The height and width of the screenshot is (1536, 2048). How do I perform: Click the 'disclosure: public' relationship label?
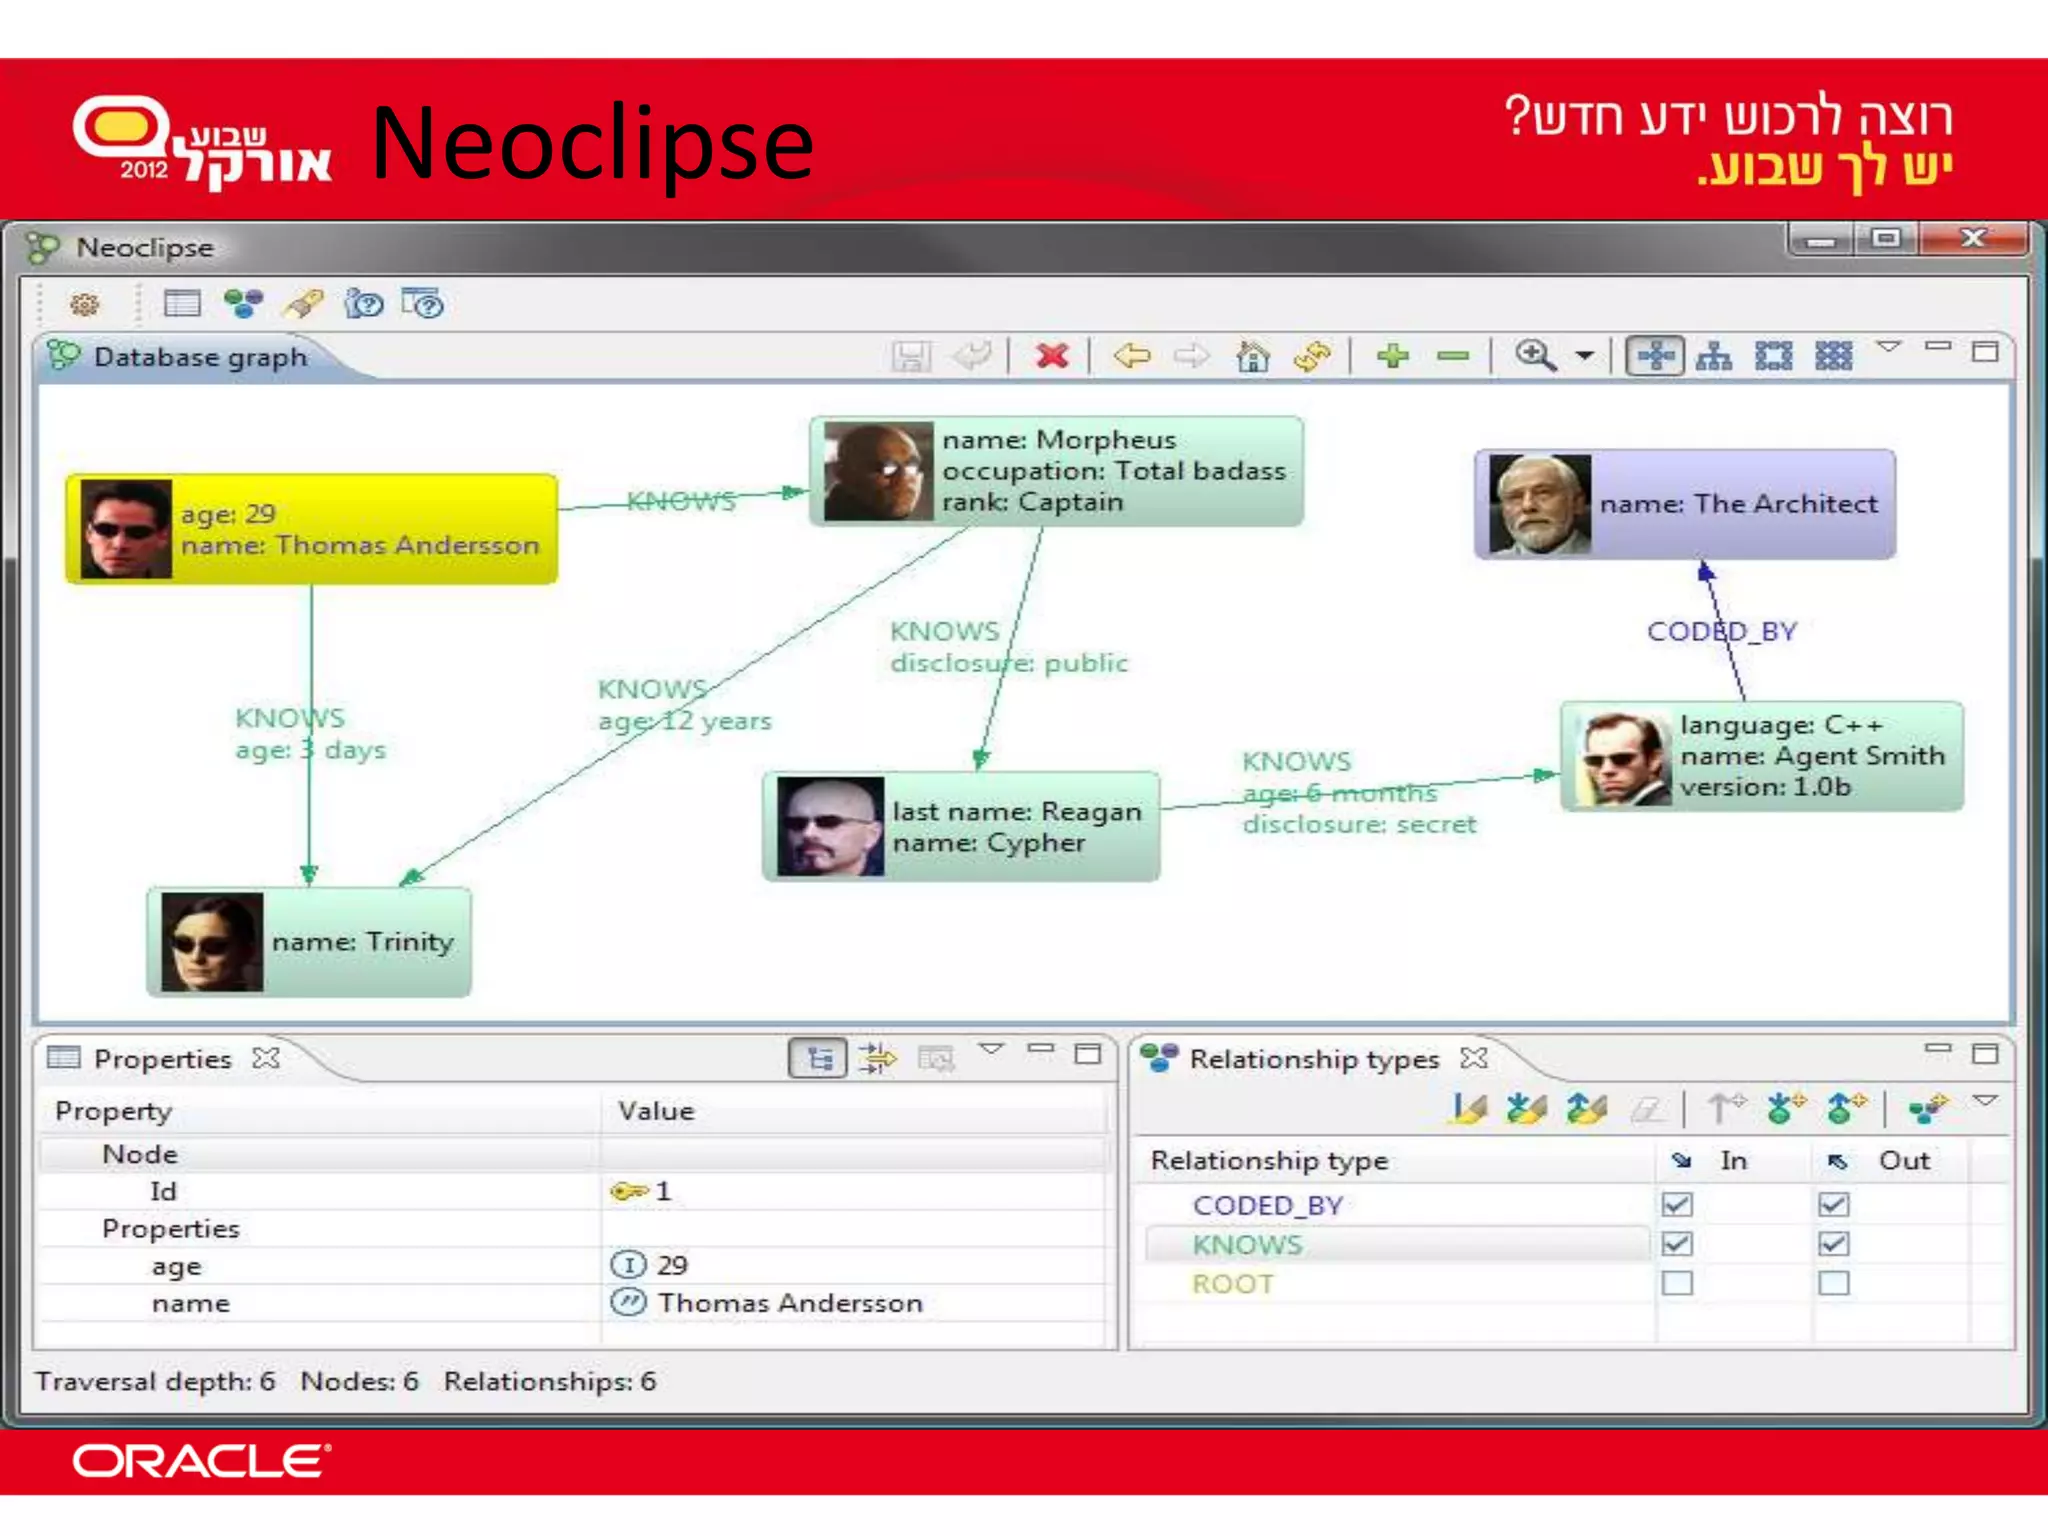1009,663
